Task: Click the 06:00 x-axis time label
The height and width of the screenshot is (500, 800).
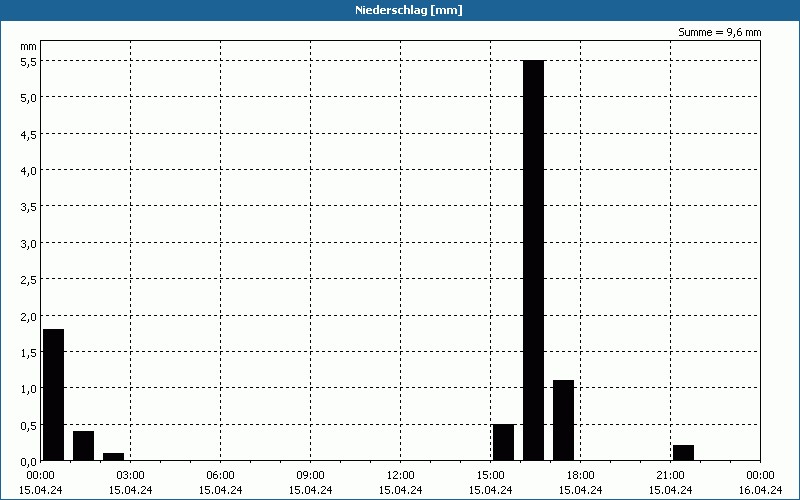Action: 220,476
